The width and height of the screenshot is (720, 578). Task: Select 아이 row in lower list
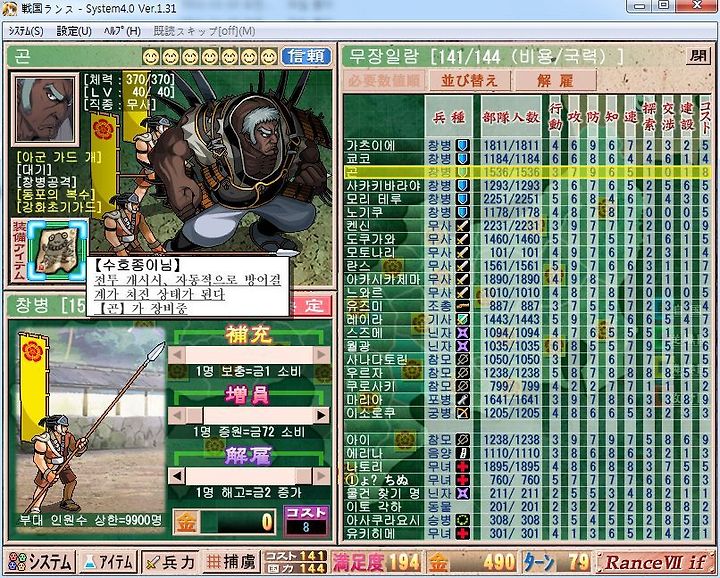click(x=527, y=439)
